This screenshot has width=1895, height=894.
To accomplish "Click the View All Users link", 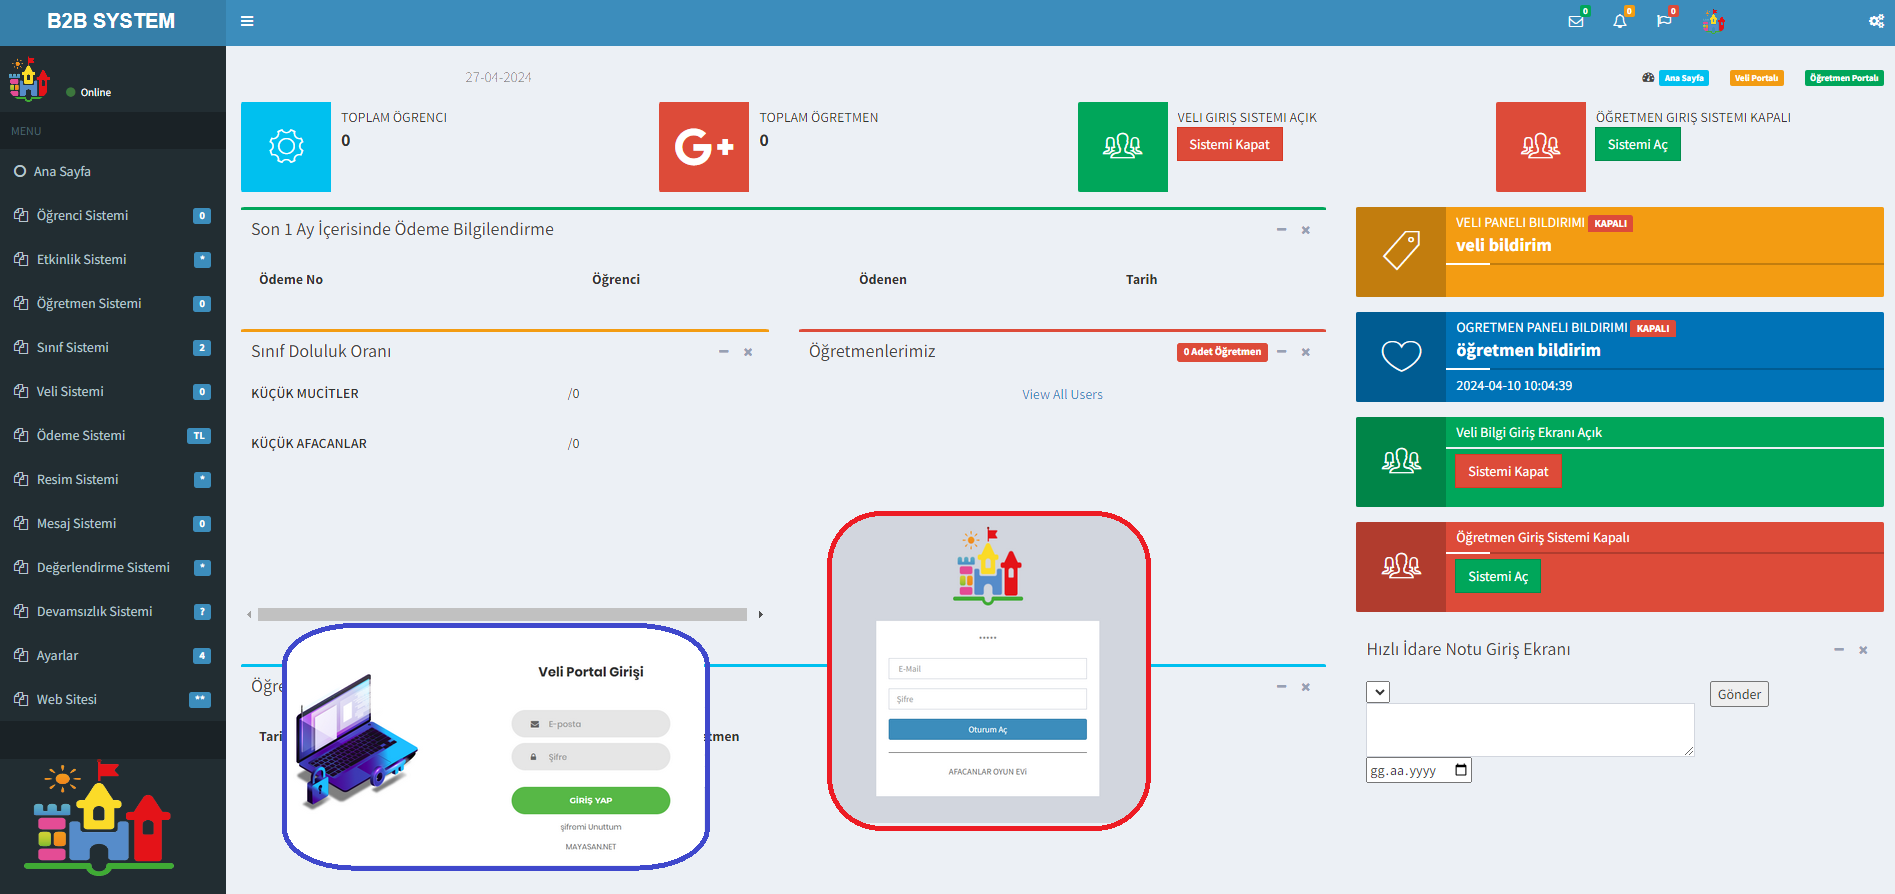I will tap(1062, 395).
